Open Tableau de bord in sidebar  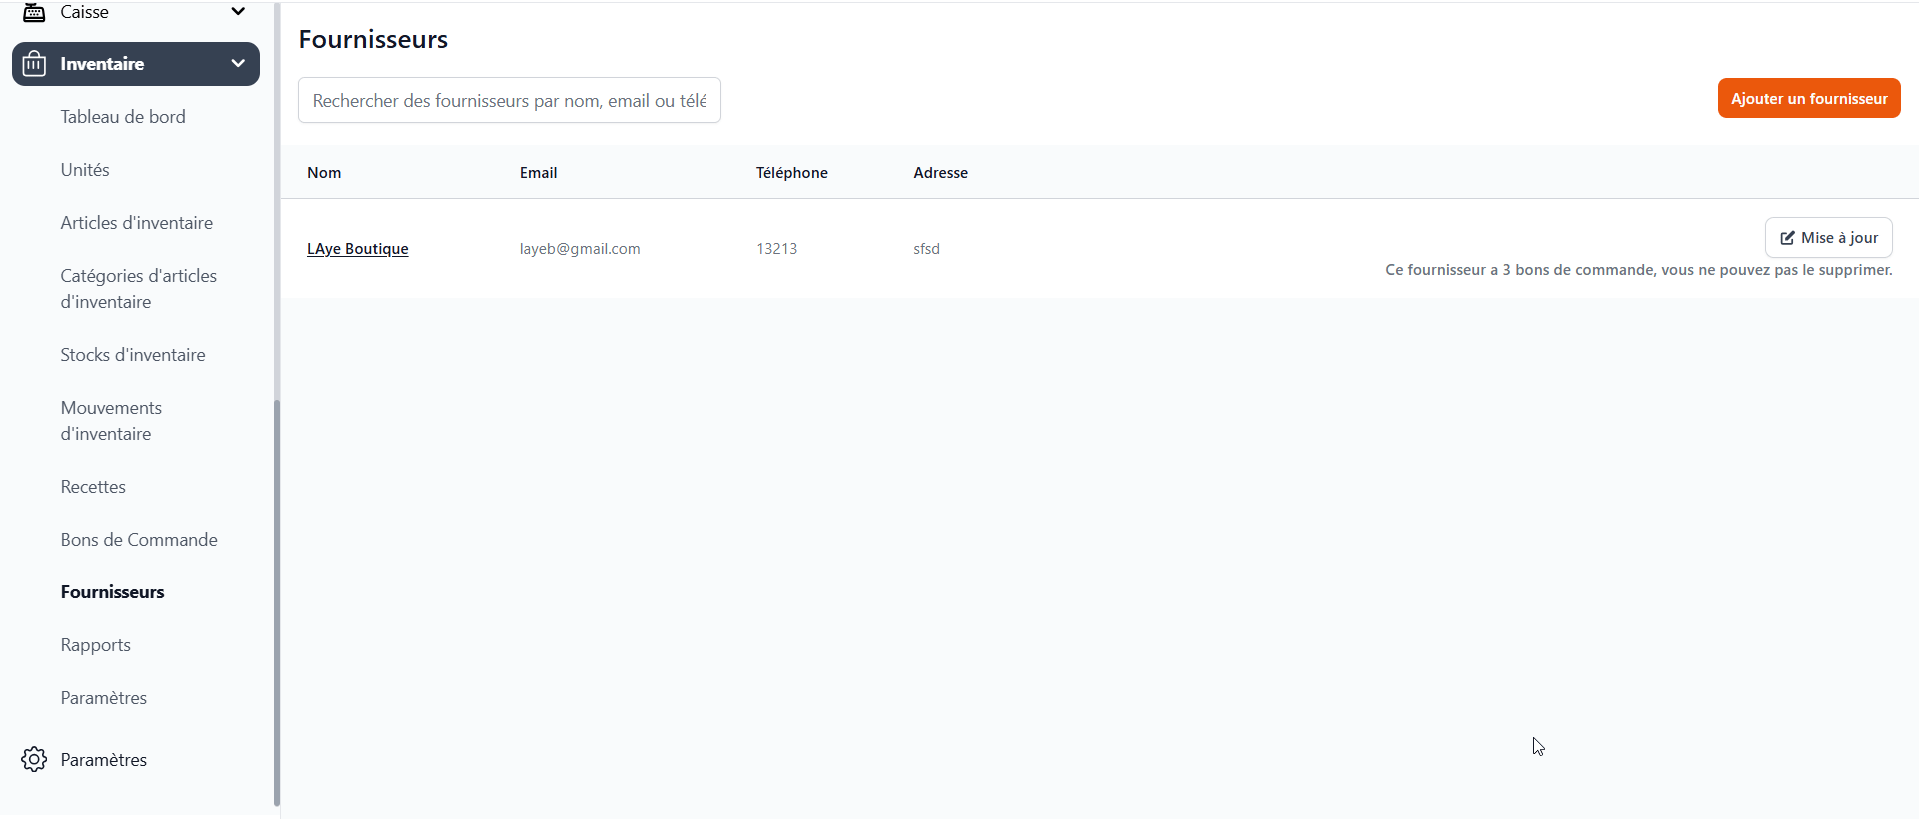pyautogui.click(x=123, y=117)
